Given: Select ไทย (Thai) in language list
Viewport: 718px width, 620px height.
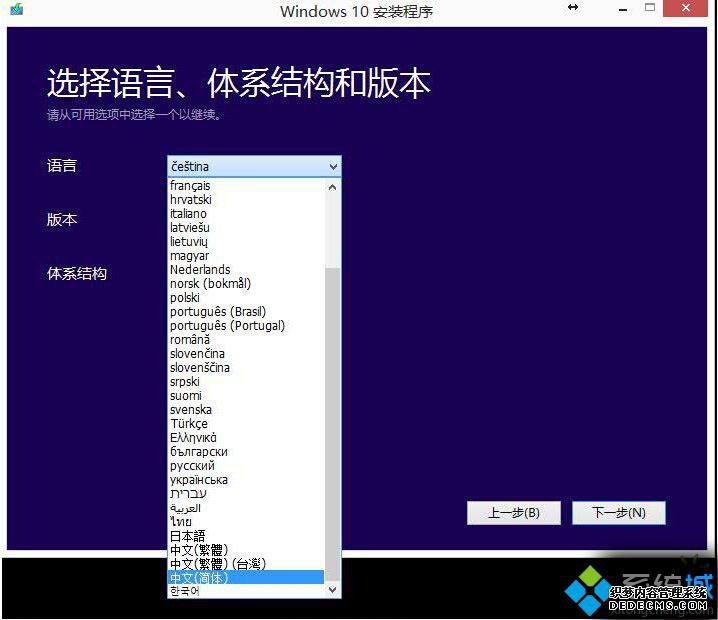Looking at the screenshot, I should click(247, 522).
